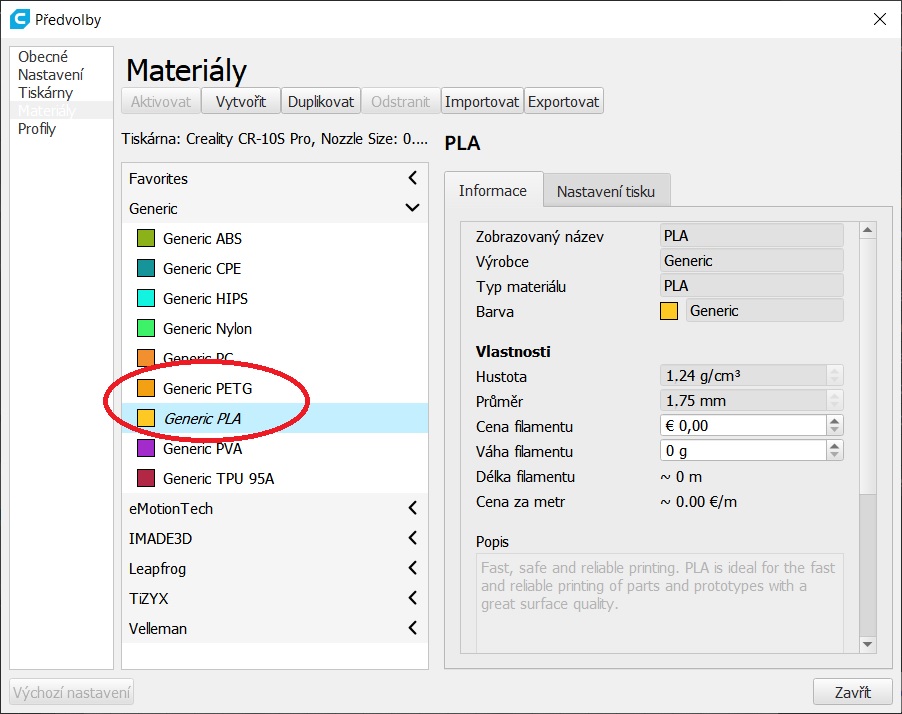Click the purple Generic PVA icon
902x714 pixels.
145,449
